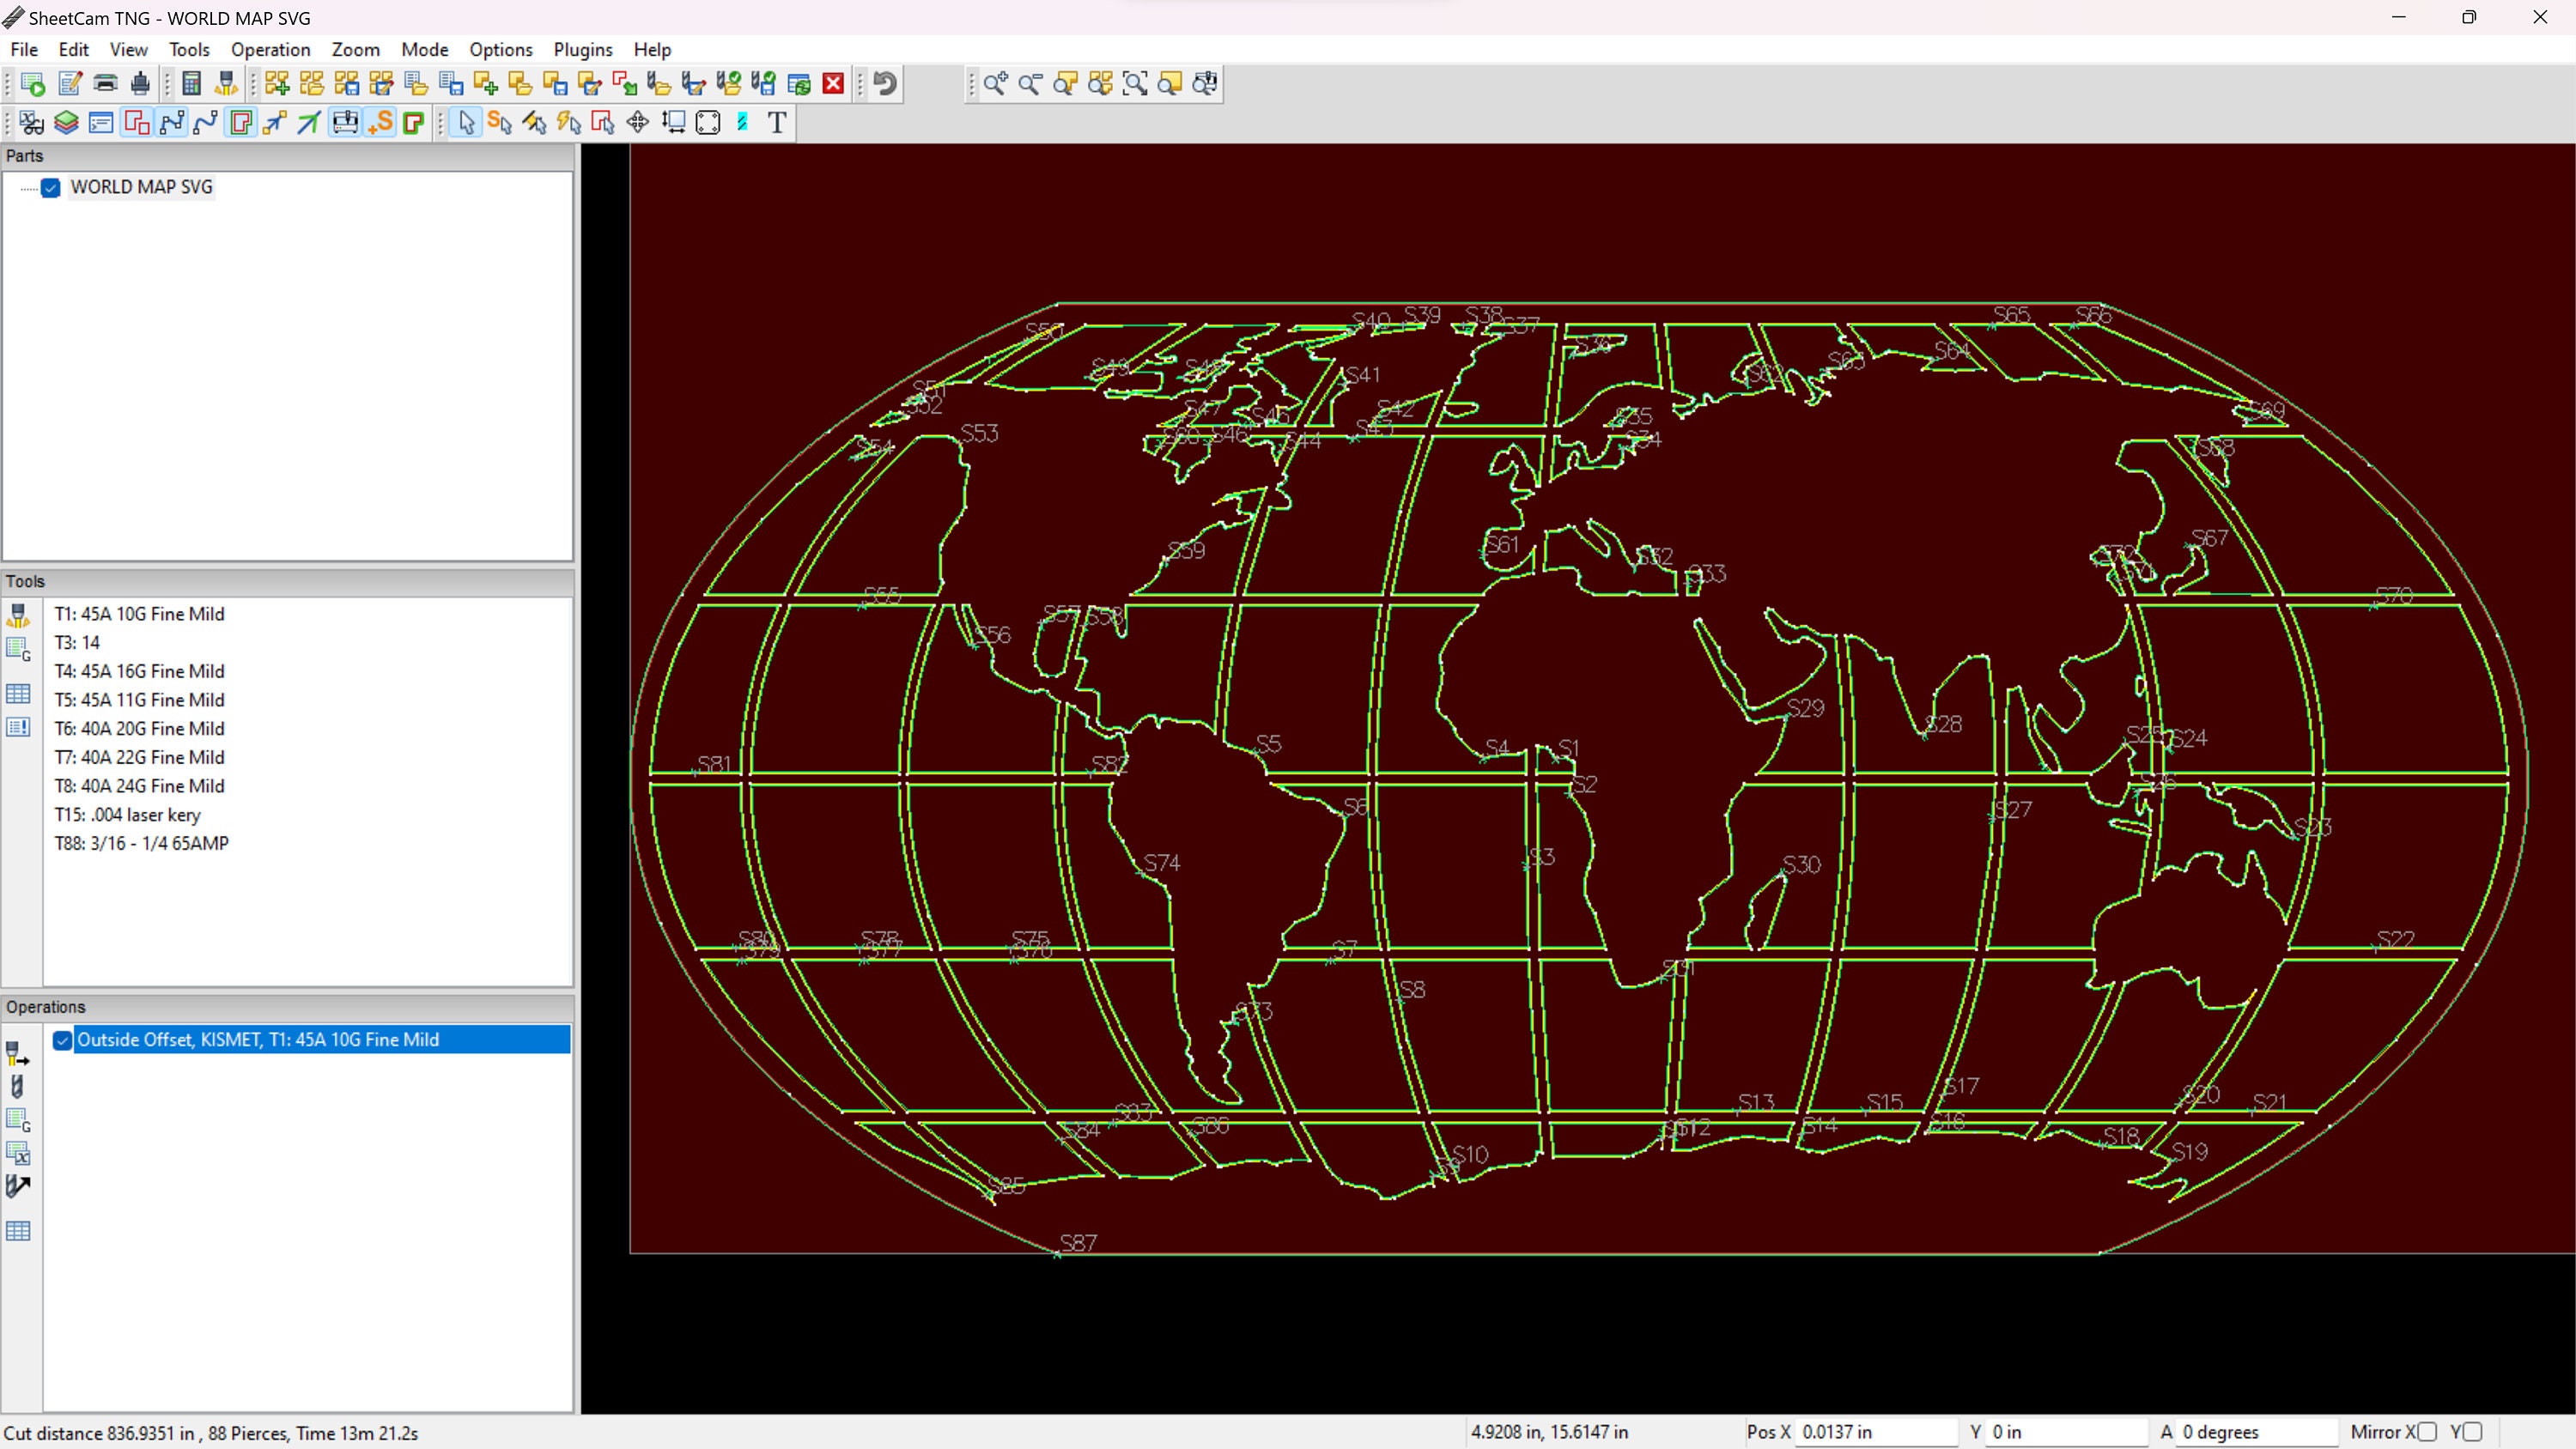The height and width of the screenshot is (1449, 2576).
Task: Uncheck the WORLD MAP SVG part checkbox
Action: [51, 188]
